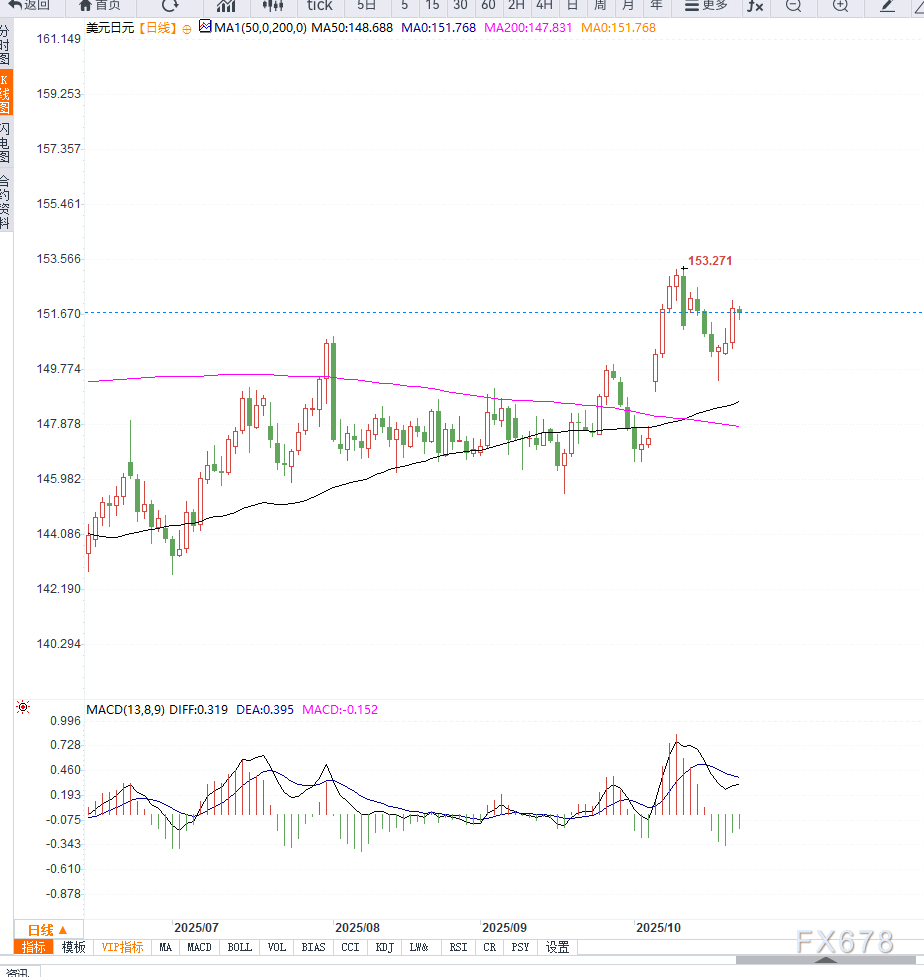924x977 pixels.
Task: Switch to tick timeframe
Action: (x=319, y=5)
